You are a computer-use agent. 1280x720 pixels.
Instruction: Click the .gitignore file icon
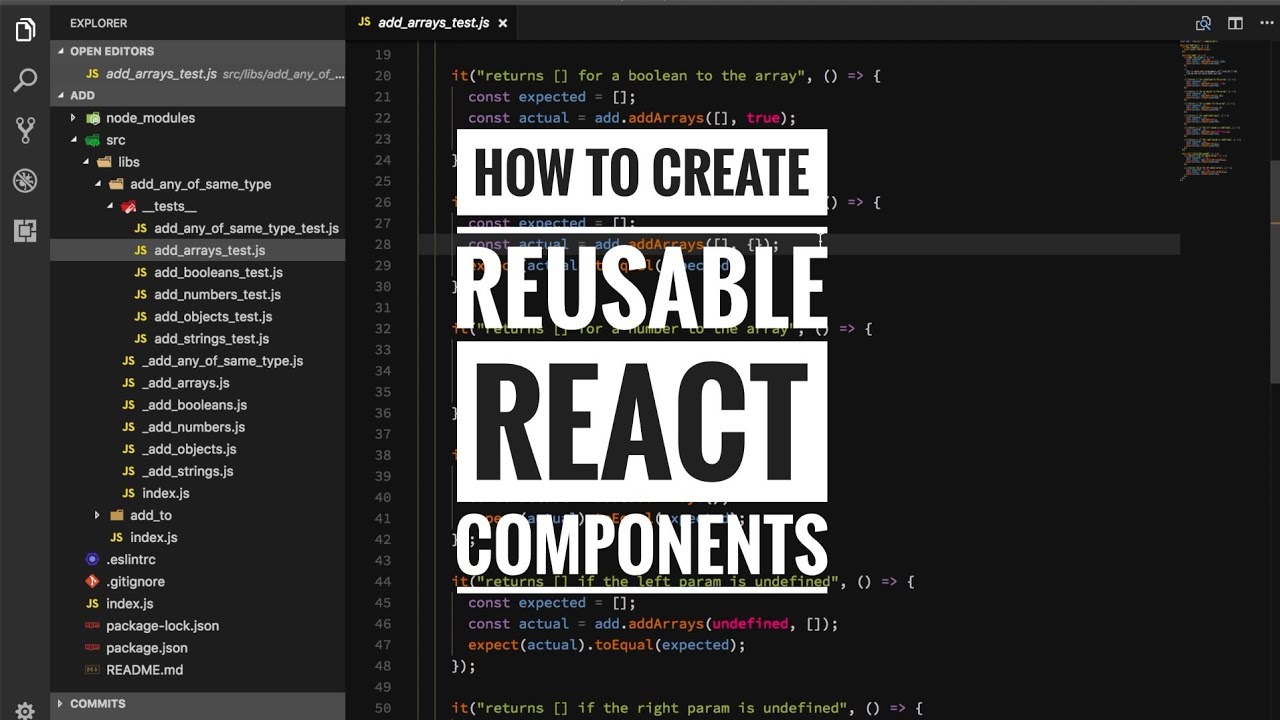point(93,581)
